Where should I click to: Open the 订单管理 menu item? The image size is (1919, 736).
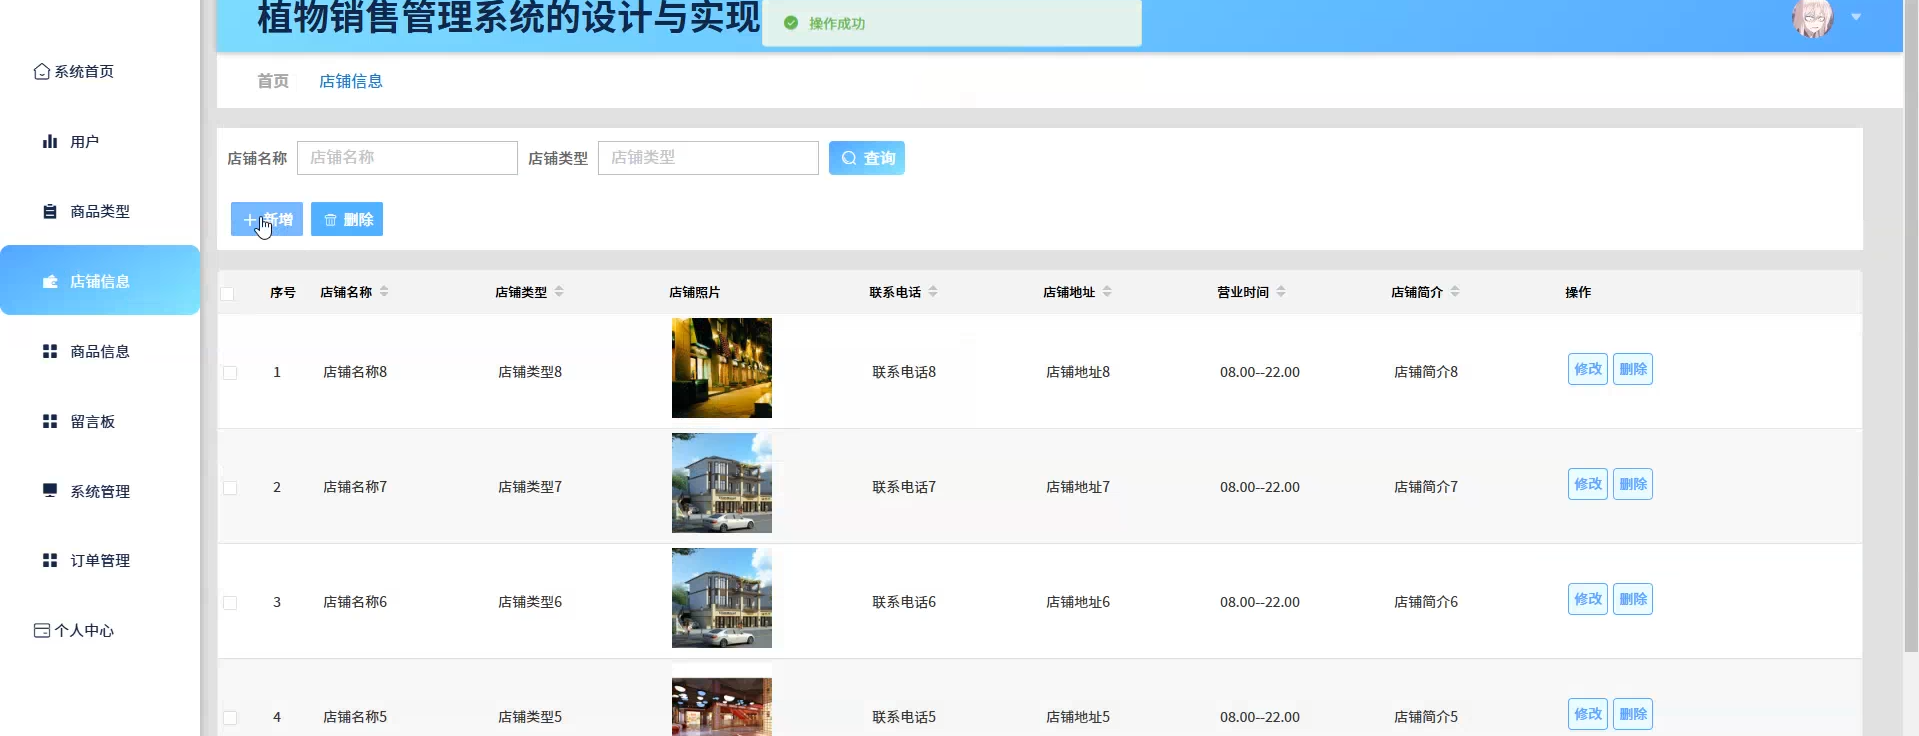click(x=100, y=560)
